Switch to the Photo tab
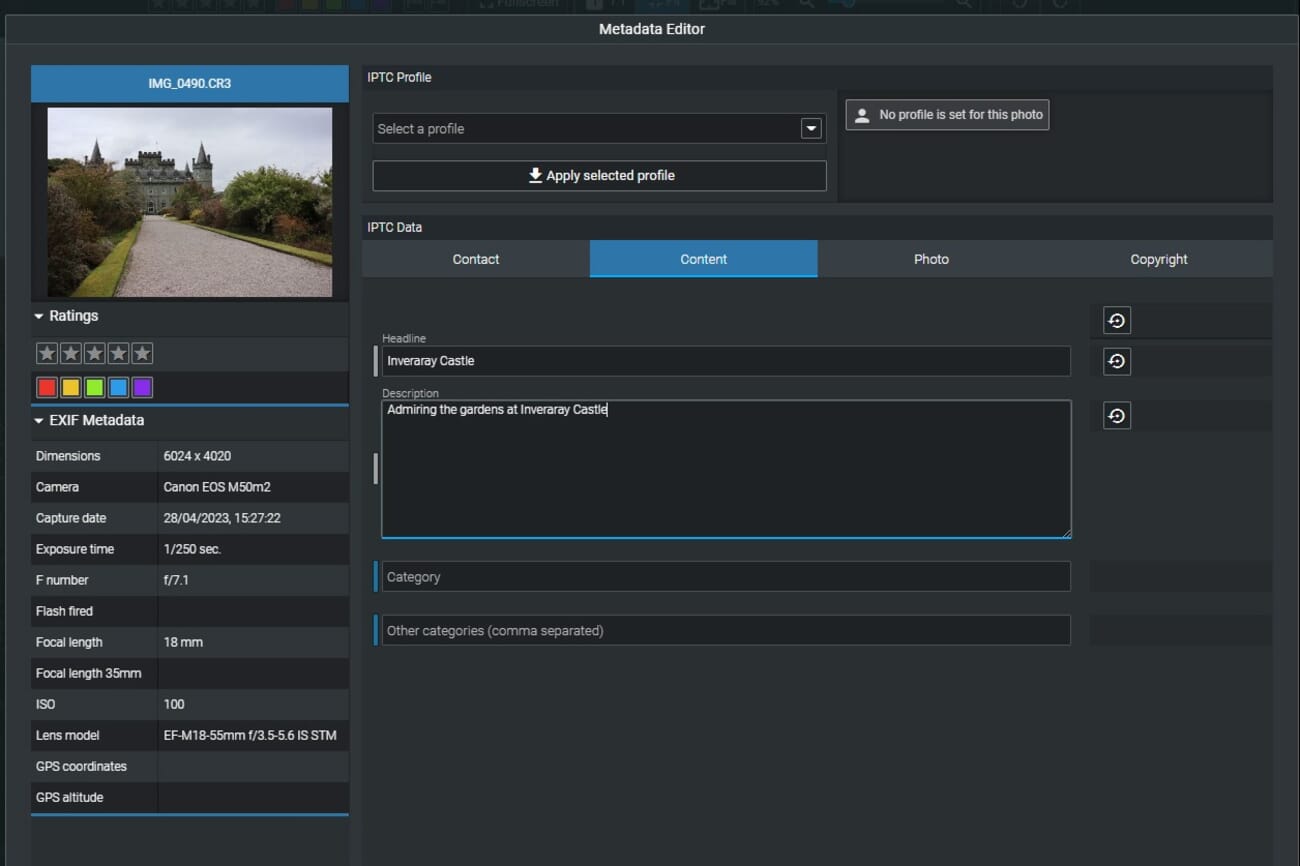1300x866 pixels. [x=931, y=258]
